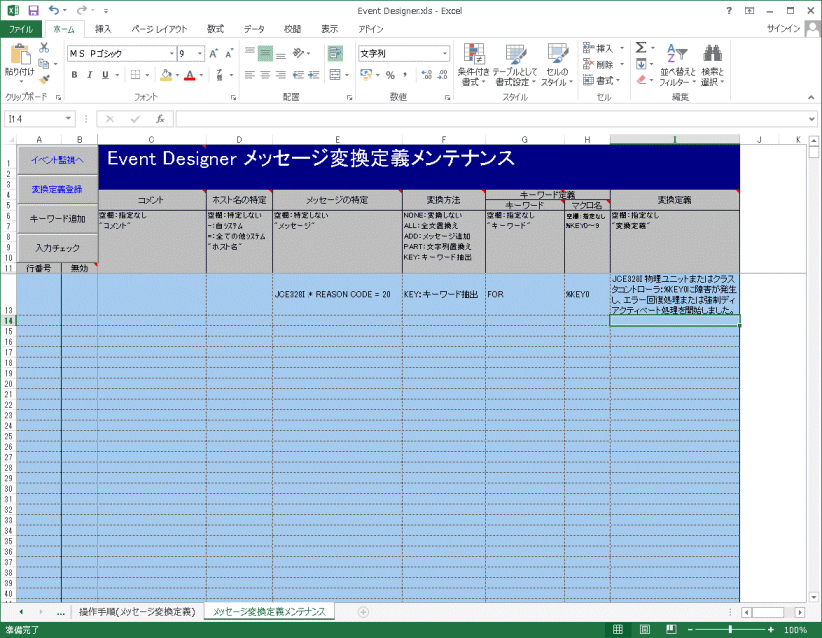The height and width of the screenshot is (638, 822).
Task: Open the File (ファイル) tab
Action: click(21, 29)
